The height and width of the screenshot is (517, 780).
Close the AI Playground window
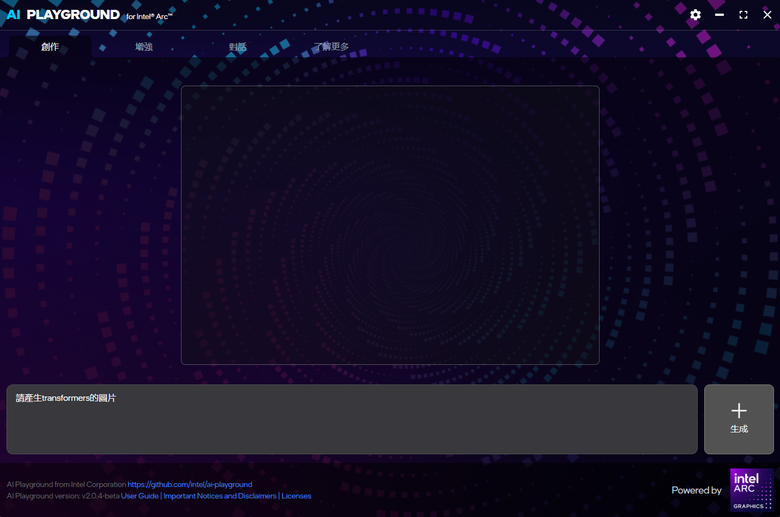click(767, 15)
